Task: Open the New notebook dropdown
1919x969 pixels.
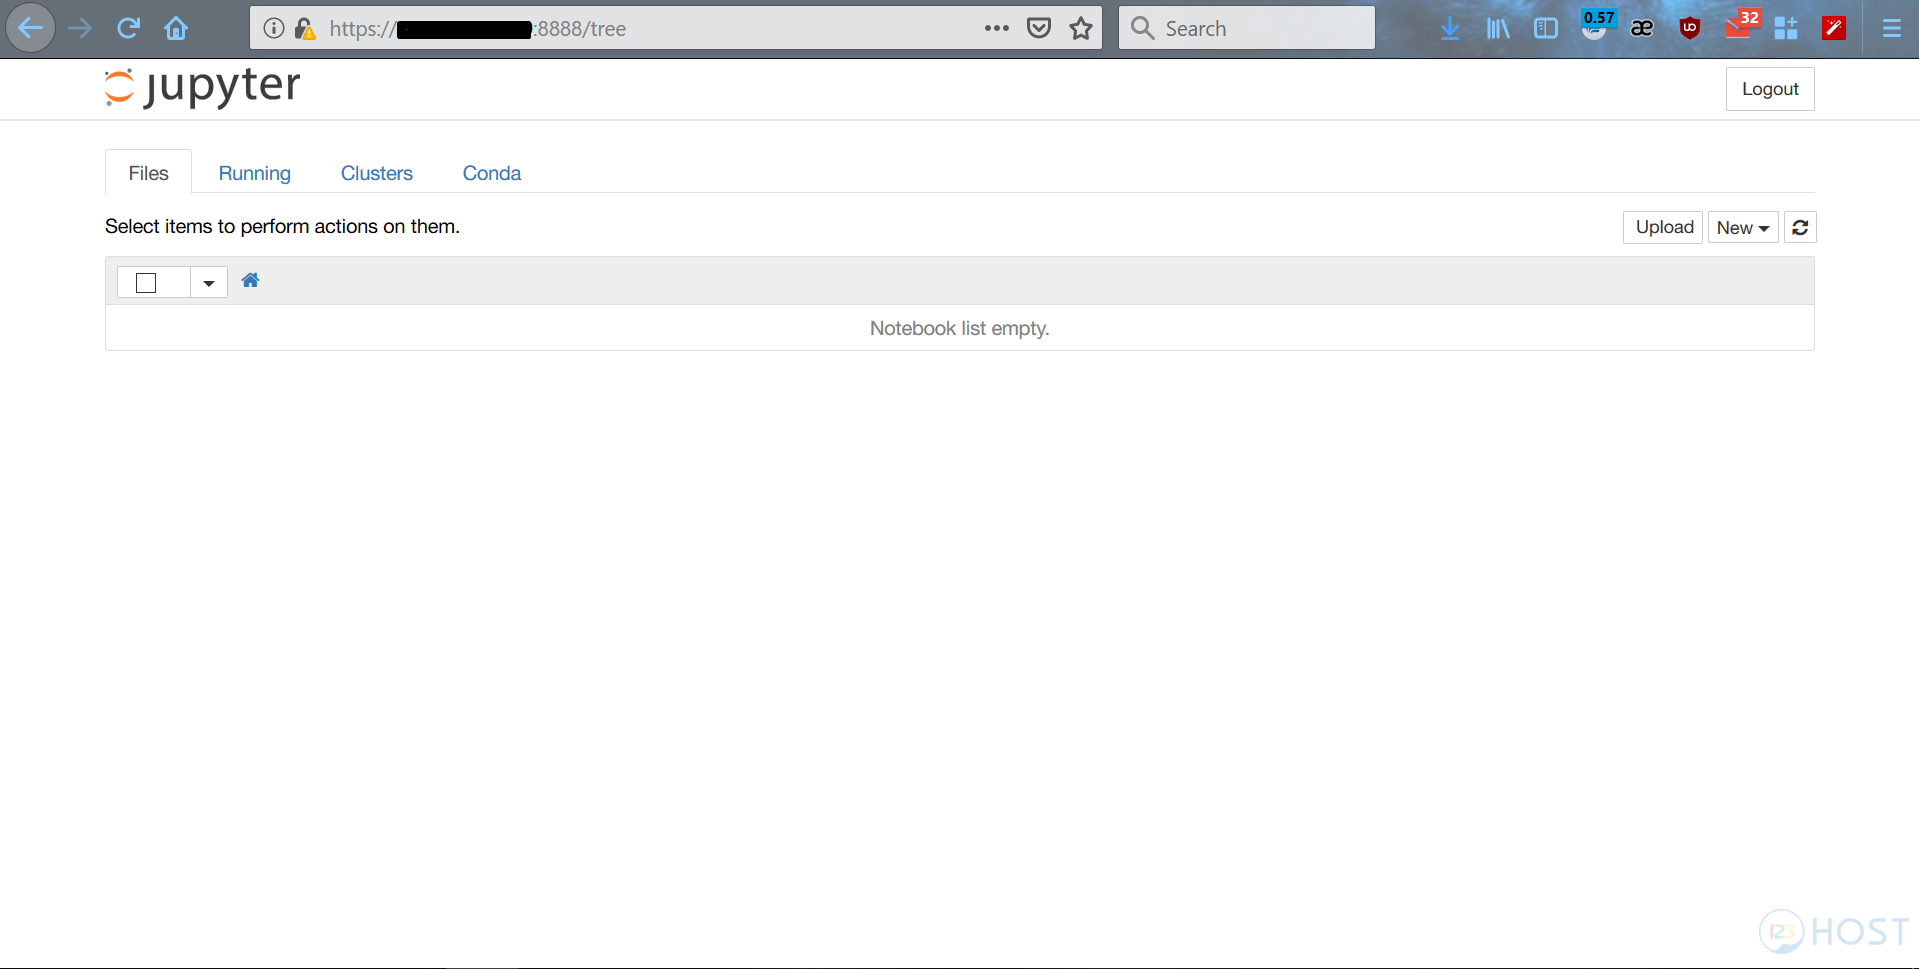Action: (x=1742, y=228)
